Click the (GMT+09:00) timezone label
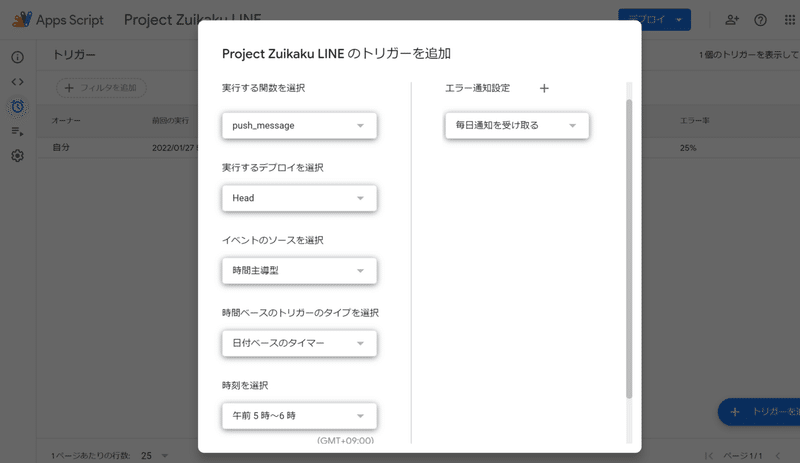Viewport: 800px width, 463px height. [x=345, y=440]
